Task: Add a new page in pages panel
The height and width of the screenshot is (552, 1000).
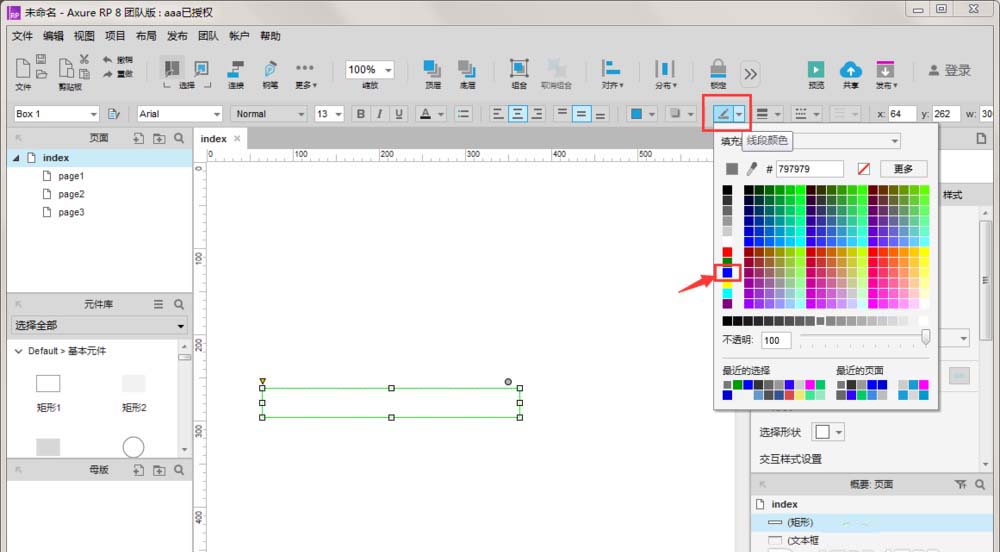Action: [x=138, y=138]
